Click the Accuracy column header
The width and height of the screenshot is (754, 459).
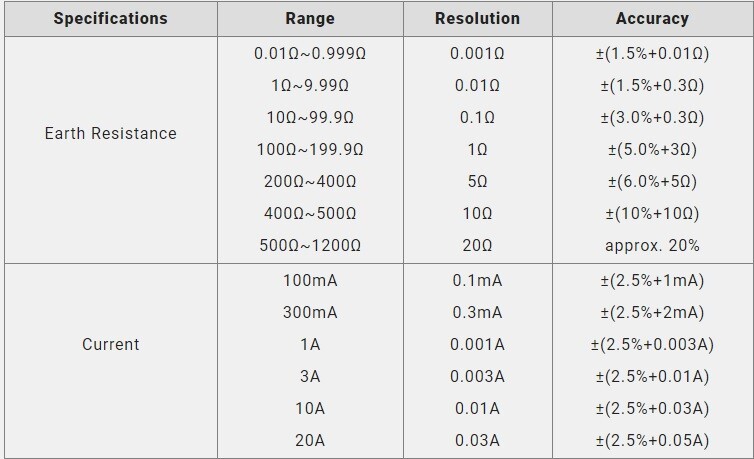pos(652,18)
